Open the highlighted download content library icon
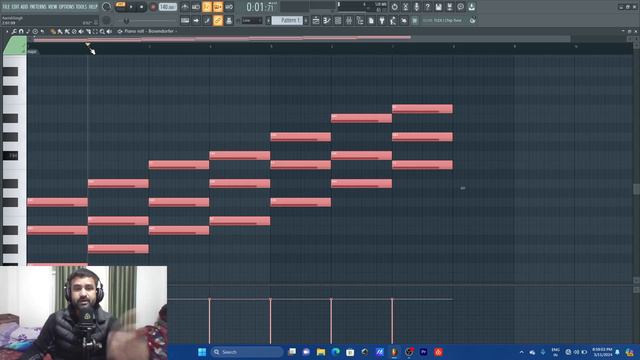This screenshot has height=360, width=640. [x=471, y=7]
